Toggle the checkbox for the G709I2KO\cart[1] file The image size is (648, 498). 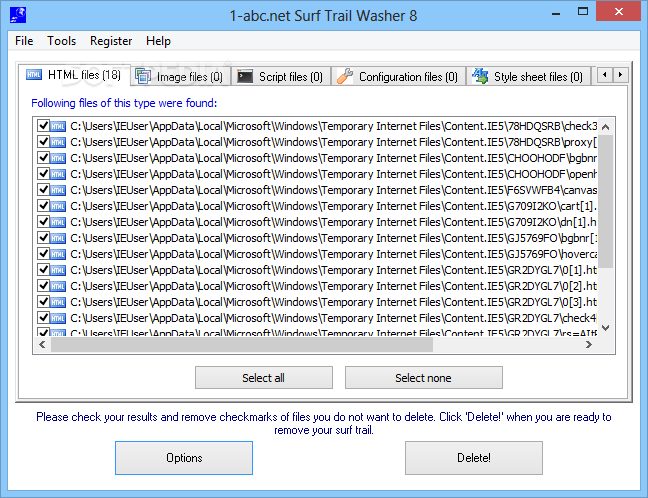(43, 206)
